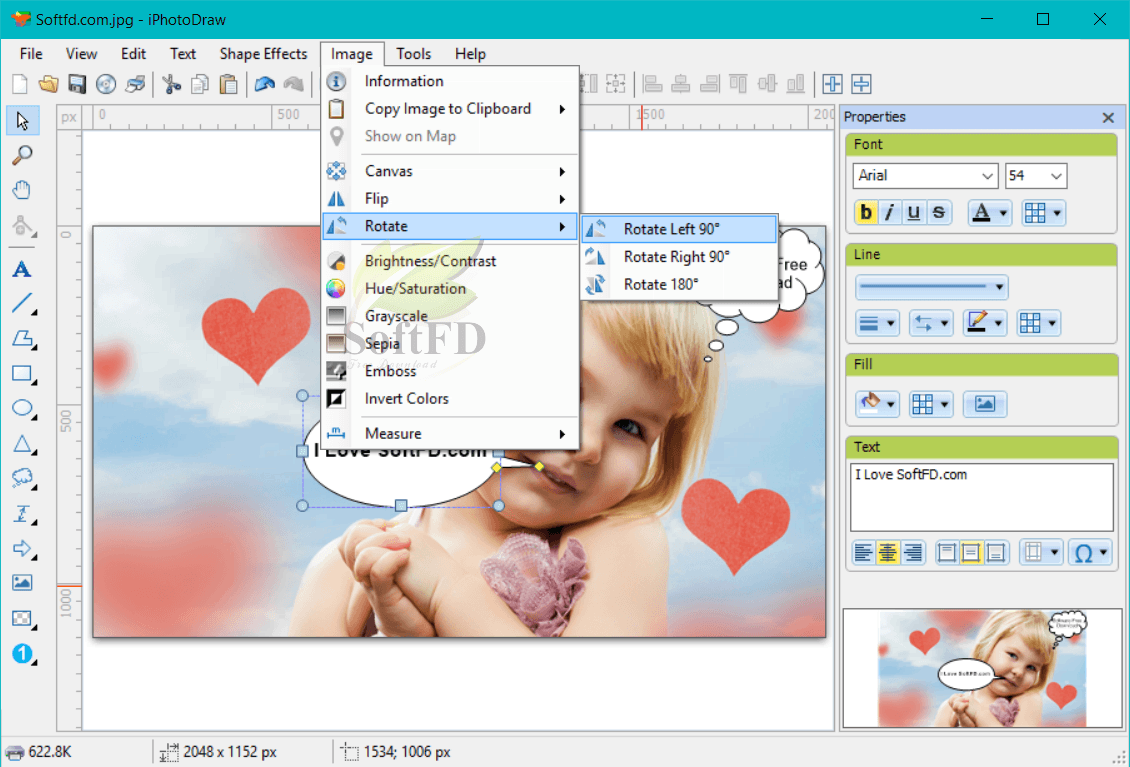1130x767 pixels.
Task: Select the polygon shape tool
Action: 22,339
